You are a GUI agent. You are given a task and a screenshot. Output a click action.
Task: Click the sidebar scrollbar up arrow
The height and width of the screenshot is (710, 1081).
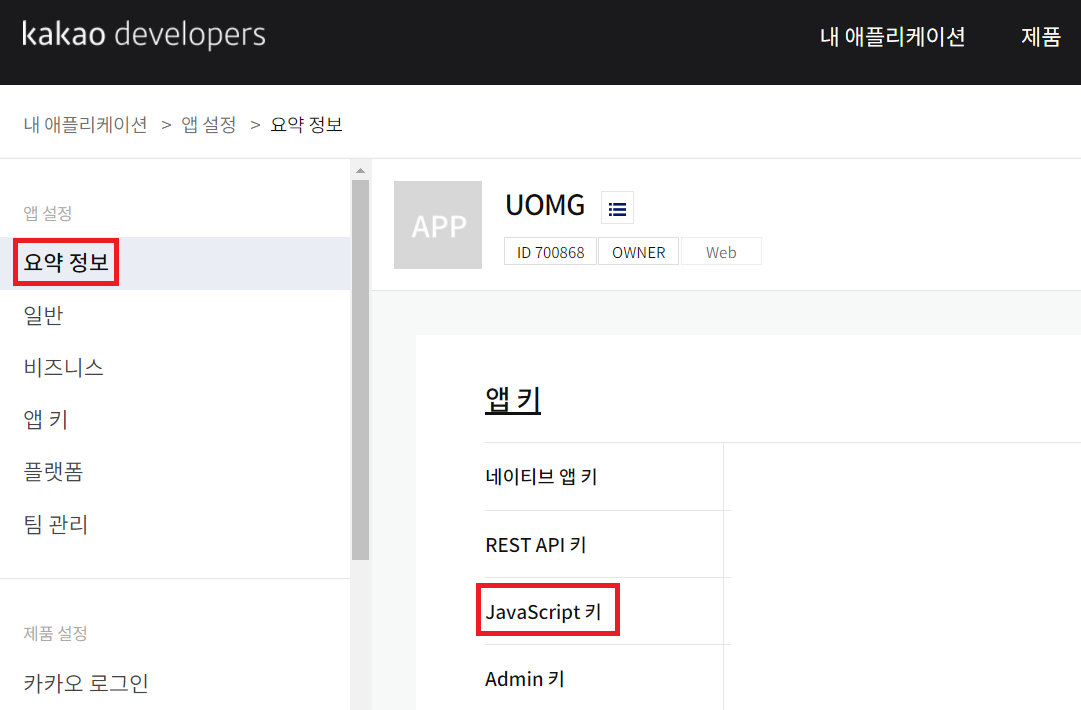[x=360, y=170]
